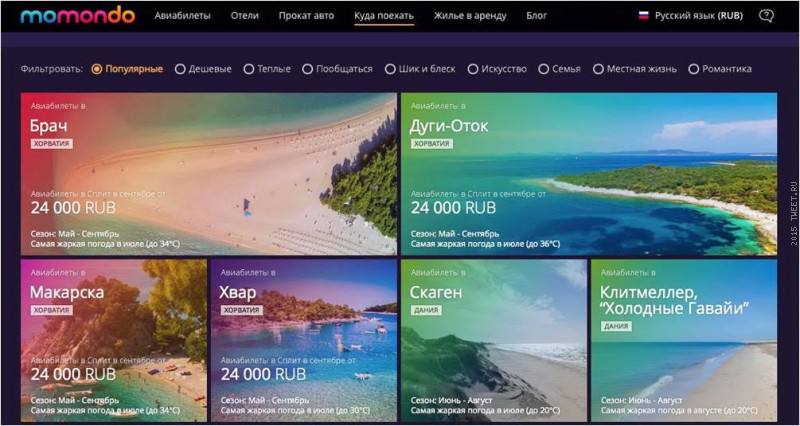Open the Блог link
This screenshot has width=800, height=426.
(x=536, y=16)
